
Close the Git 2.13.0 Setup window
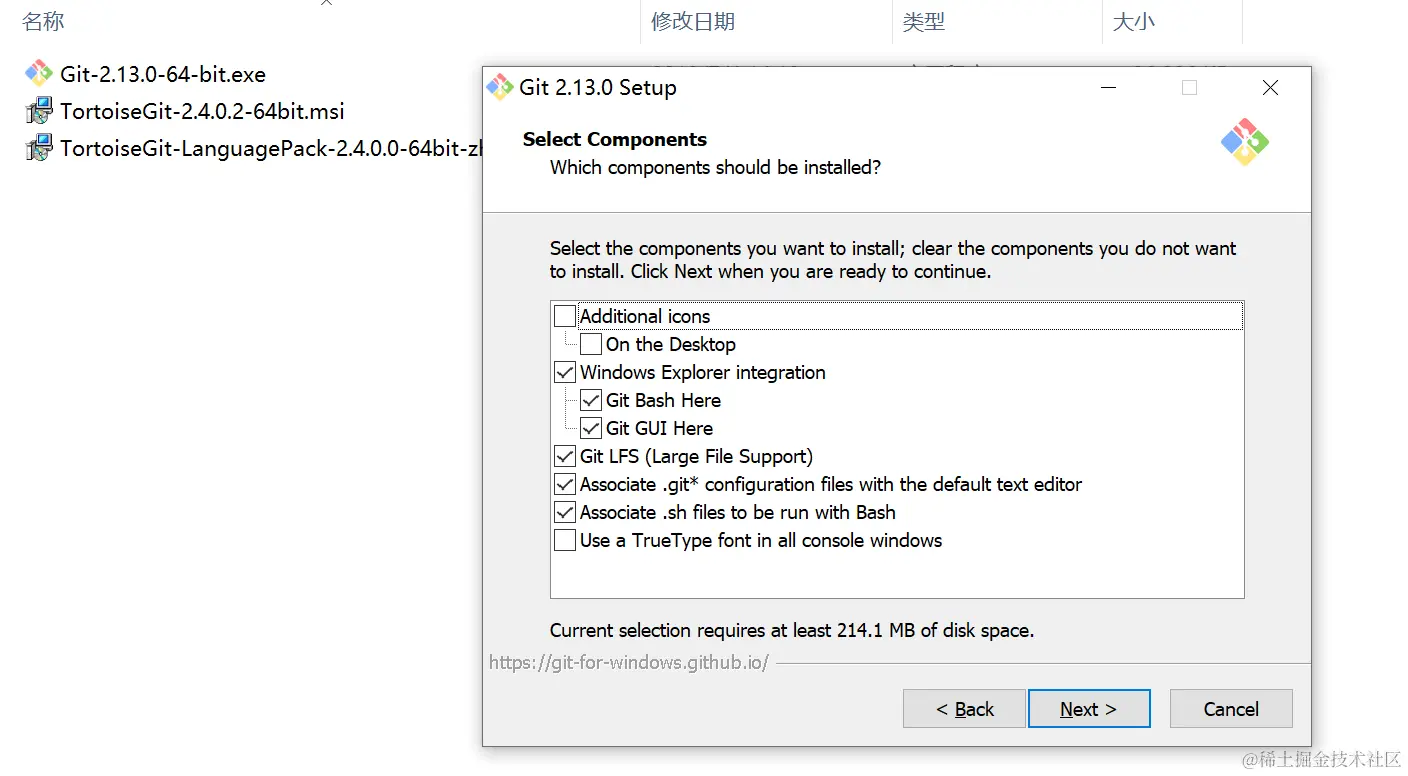pyautogui.click(x=1270, y=88)
